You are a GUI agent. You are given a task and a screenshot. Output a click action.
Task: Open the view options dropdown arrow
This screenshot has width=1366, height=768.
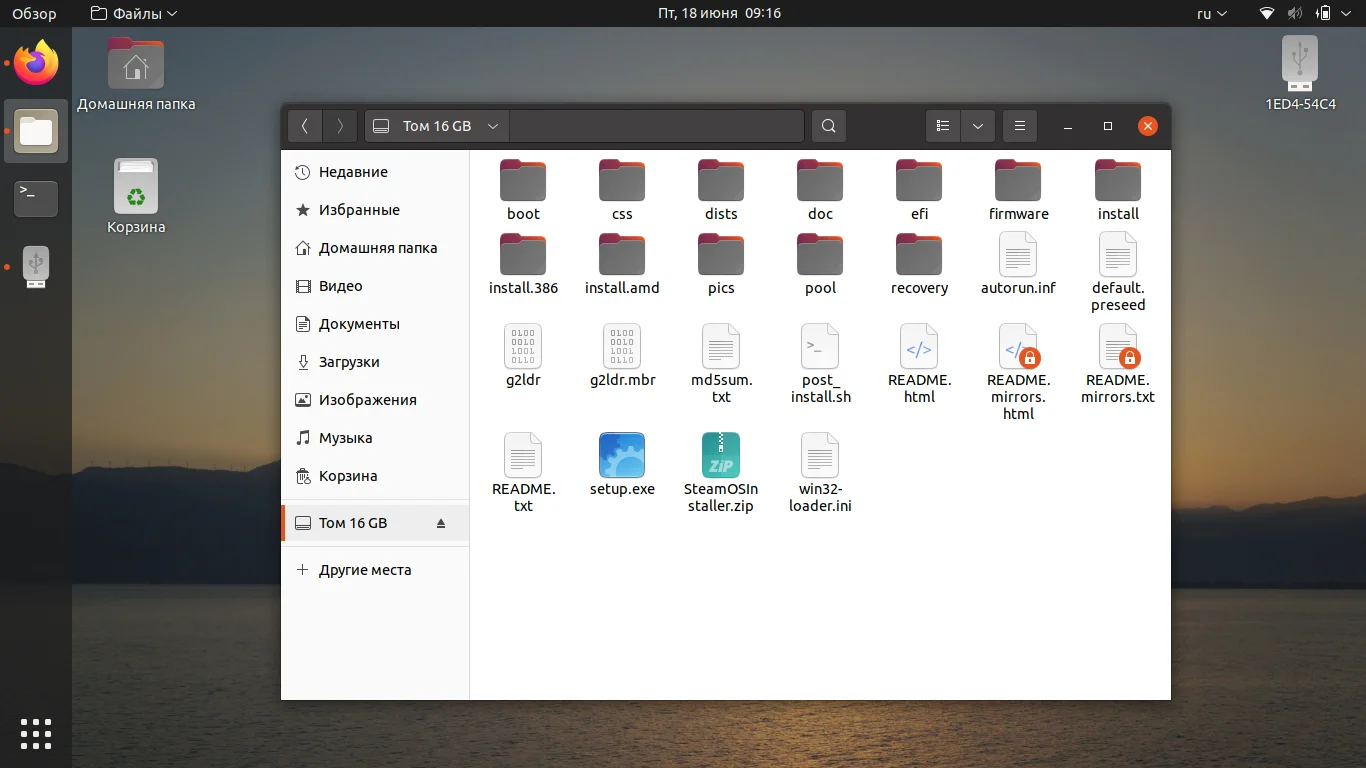[977, 126]
